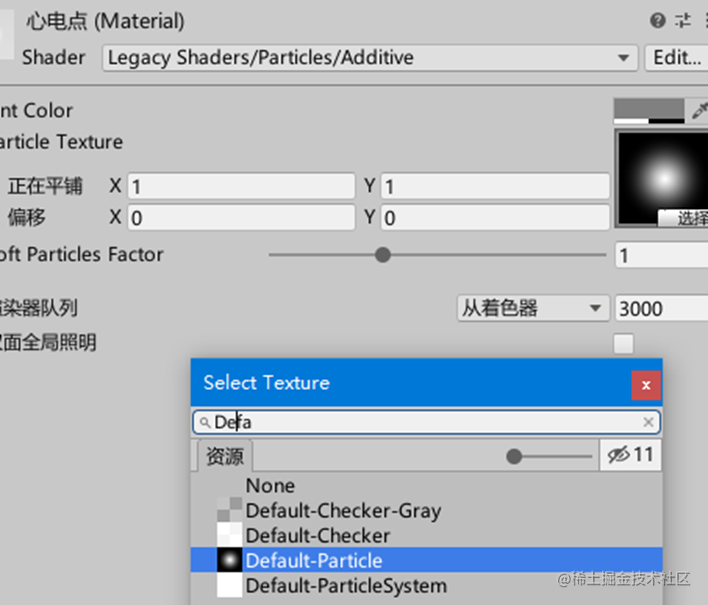Click the tiling X input field
The width and height of the screenshot is (708, 605).
[x=241, y=186]
